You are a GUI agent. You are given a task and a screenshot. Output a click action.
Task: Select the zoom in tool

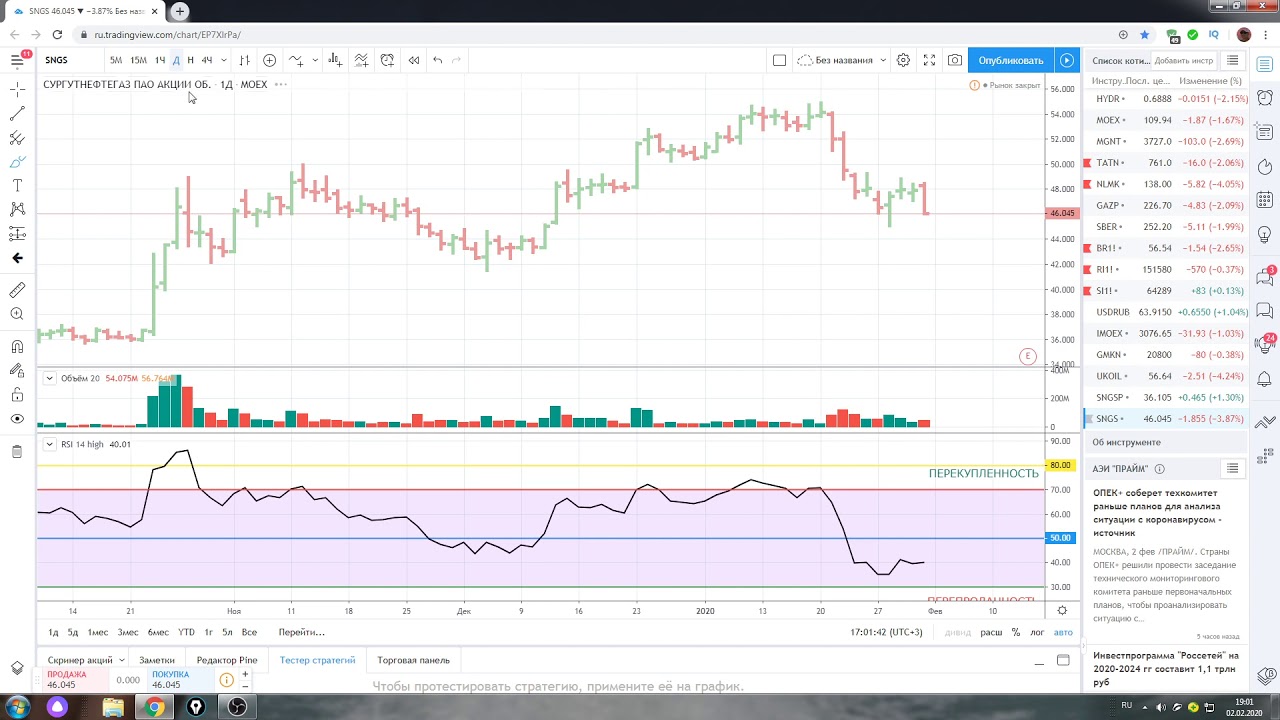coord(17,314)
